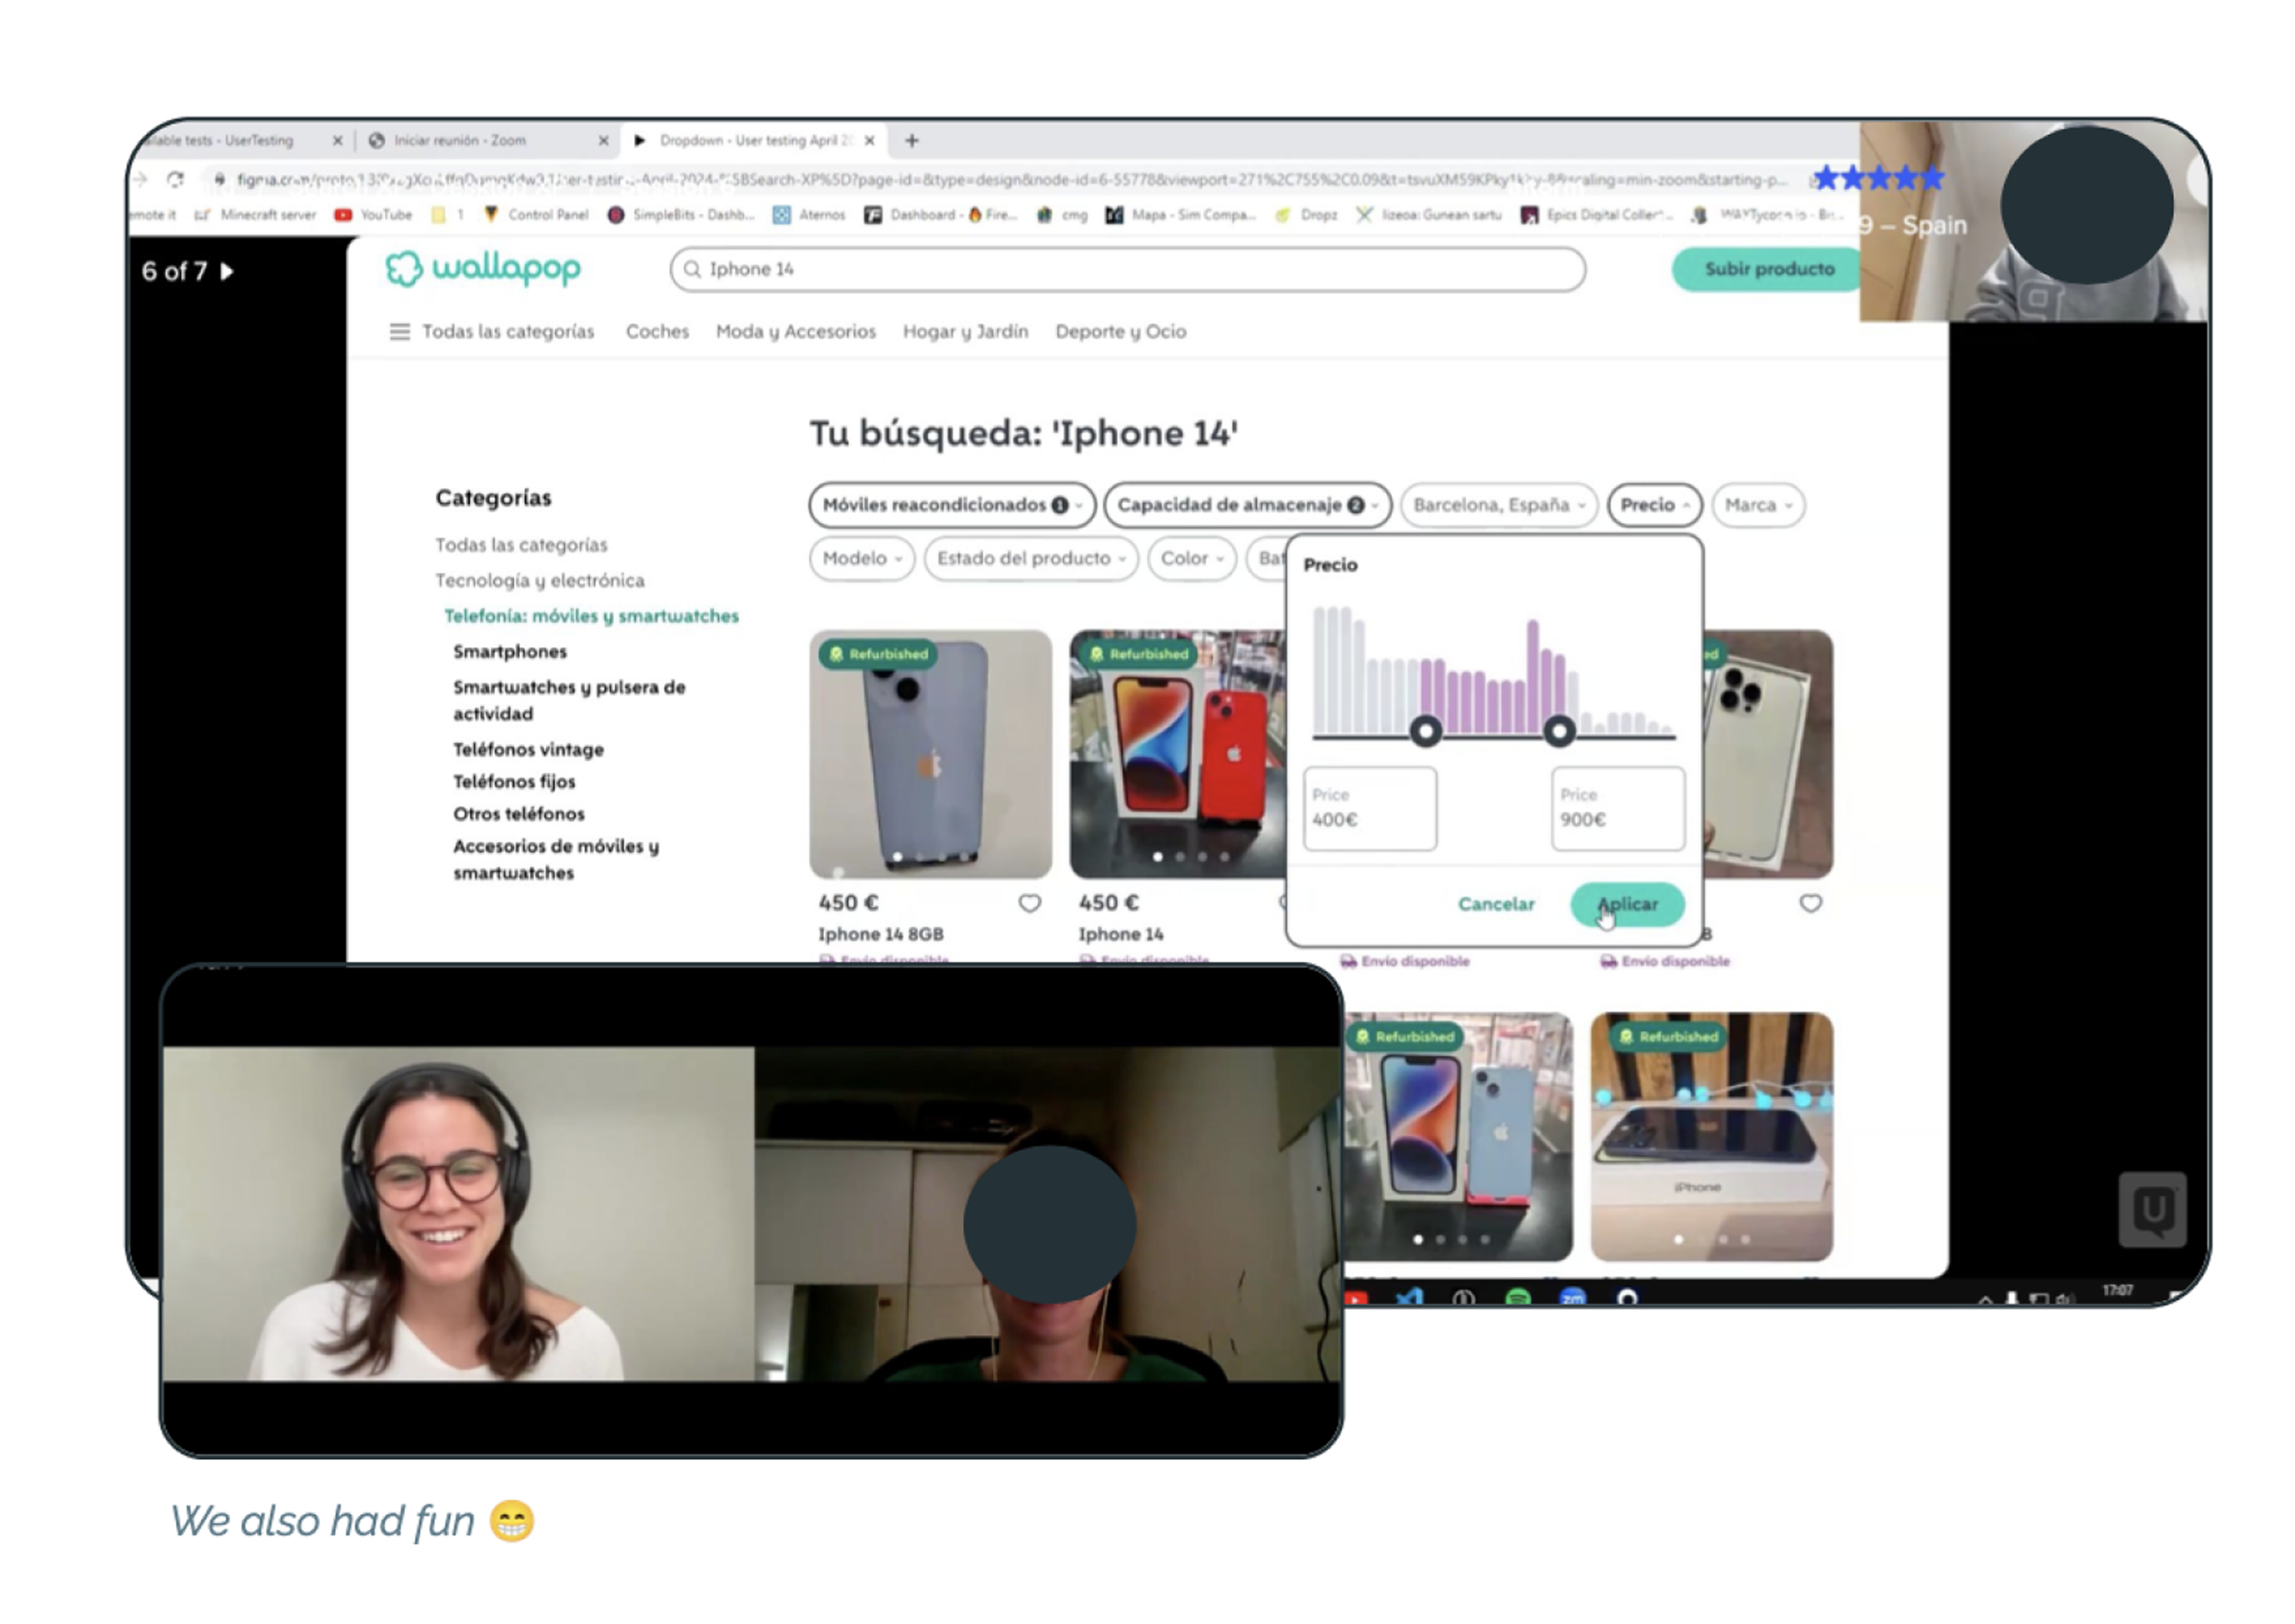Click Cancelar in the Precio popup
This screenshot has height=1624, width=2295.
[x=1495, y=904]
